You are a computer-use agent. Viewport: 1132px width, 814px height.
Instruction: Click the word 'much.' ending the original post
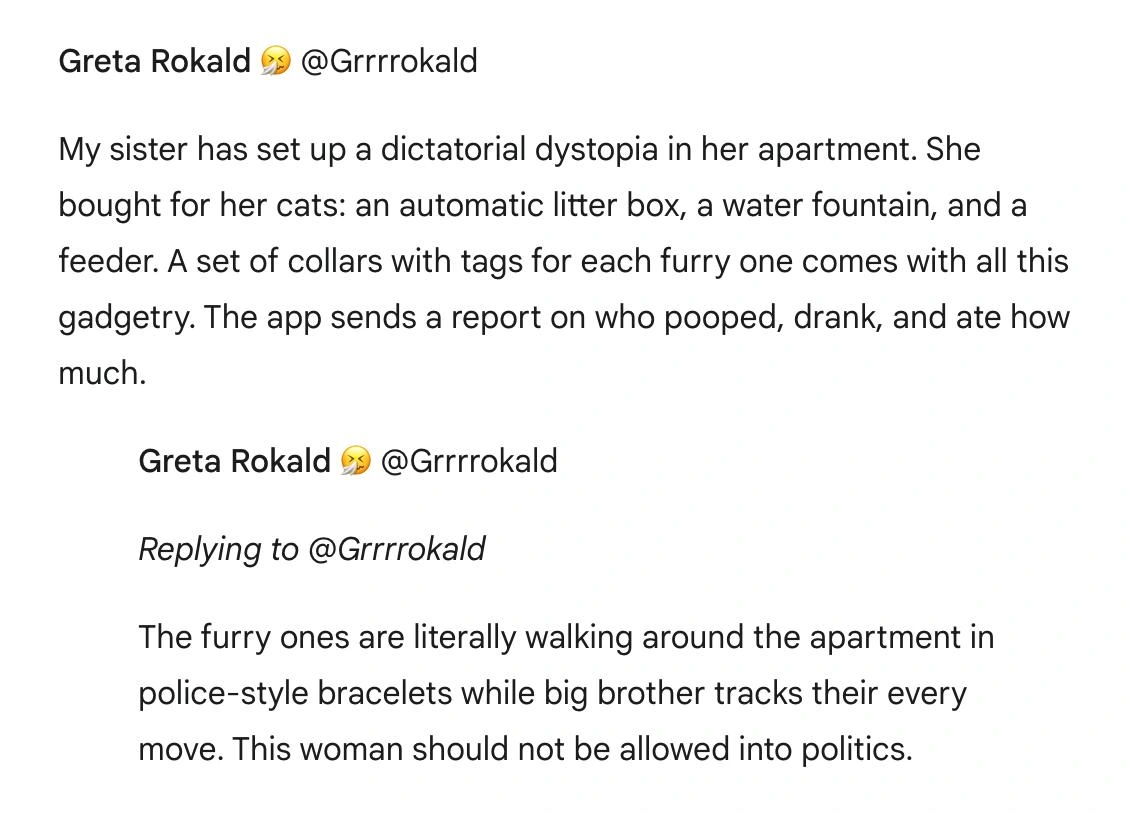tap(102, 374)
